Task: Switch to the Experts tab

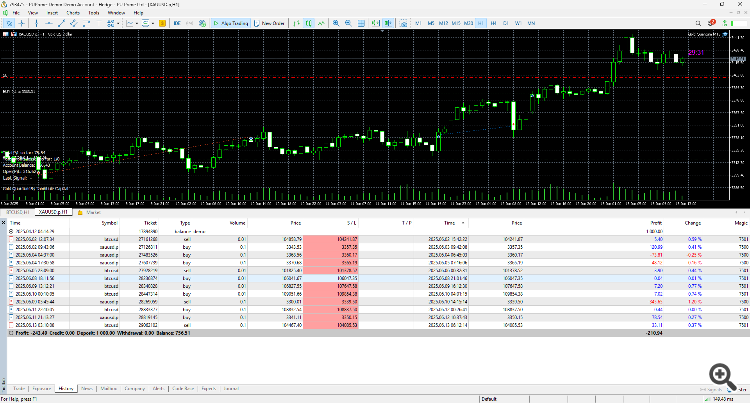Action: [209, 389]
